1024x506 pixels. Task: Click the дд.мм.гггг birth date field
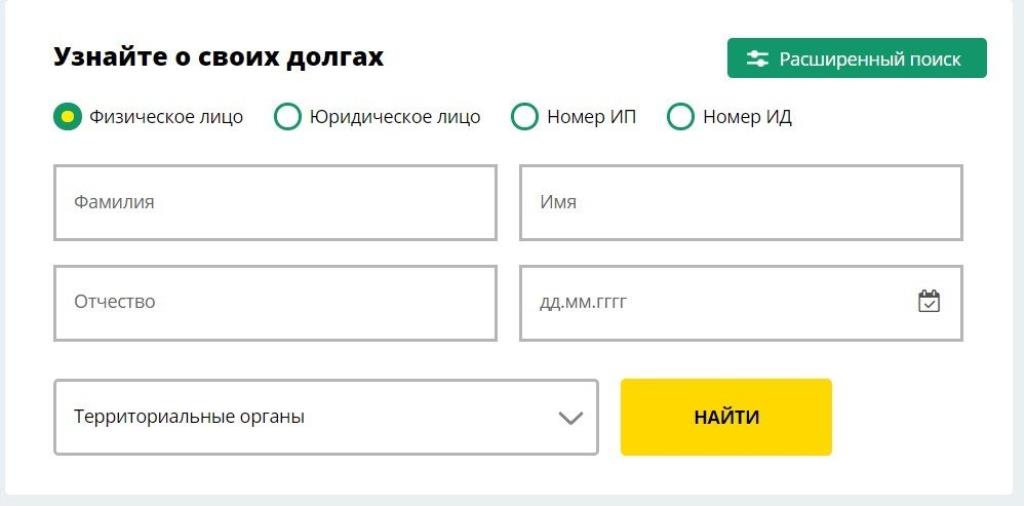pyautogui.click(x=741, y=303)
